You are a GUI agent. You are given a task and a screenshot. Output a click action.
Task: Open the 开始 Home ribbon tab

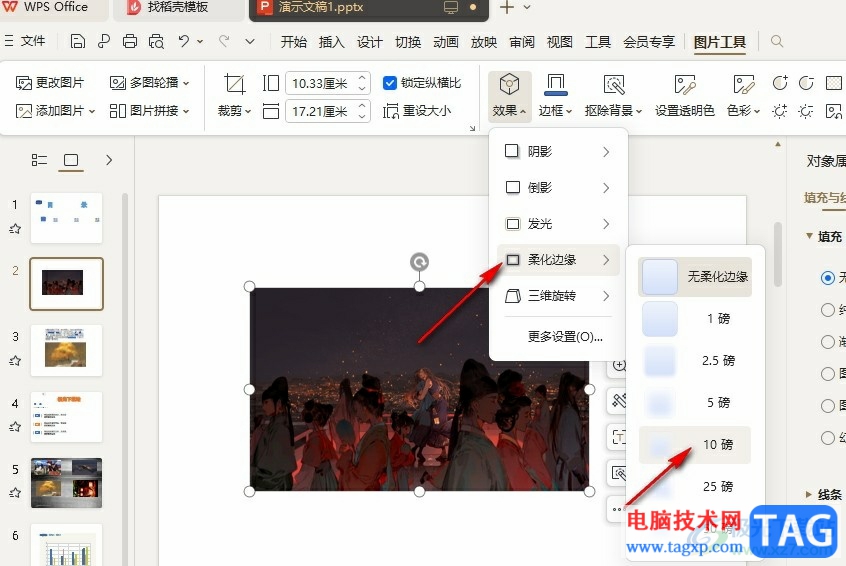pyautogui.click(x=294, y=42)
